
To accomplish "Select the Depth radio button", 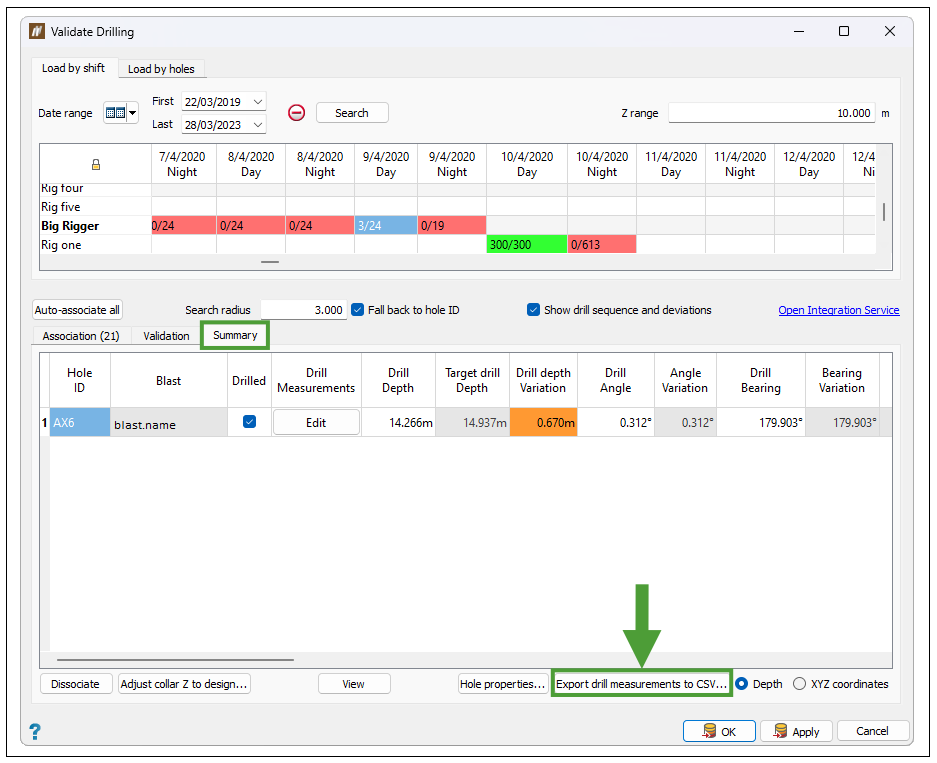I will pos(741,684).
